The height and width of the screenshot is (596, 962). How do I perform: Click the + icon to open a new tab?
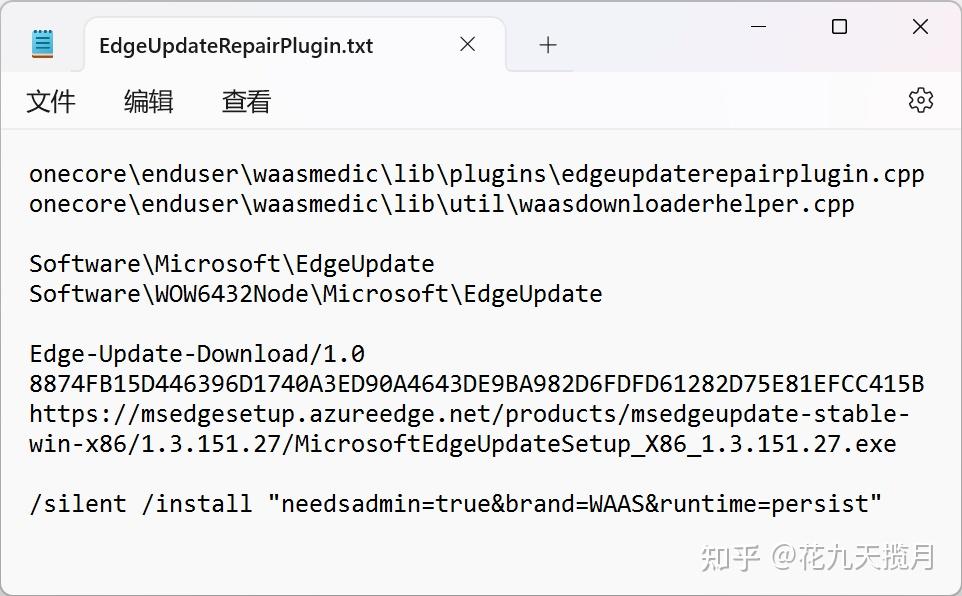[546, 44]
